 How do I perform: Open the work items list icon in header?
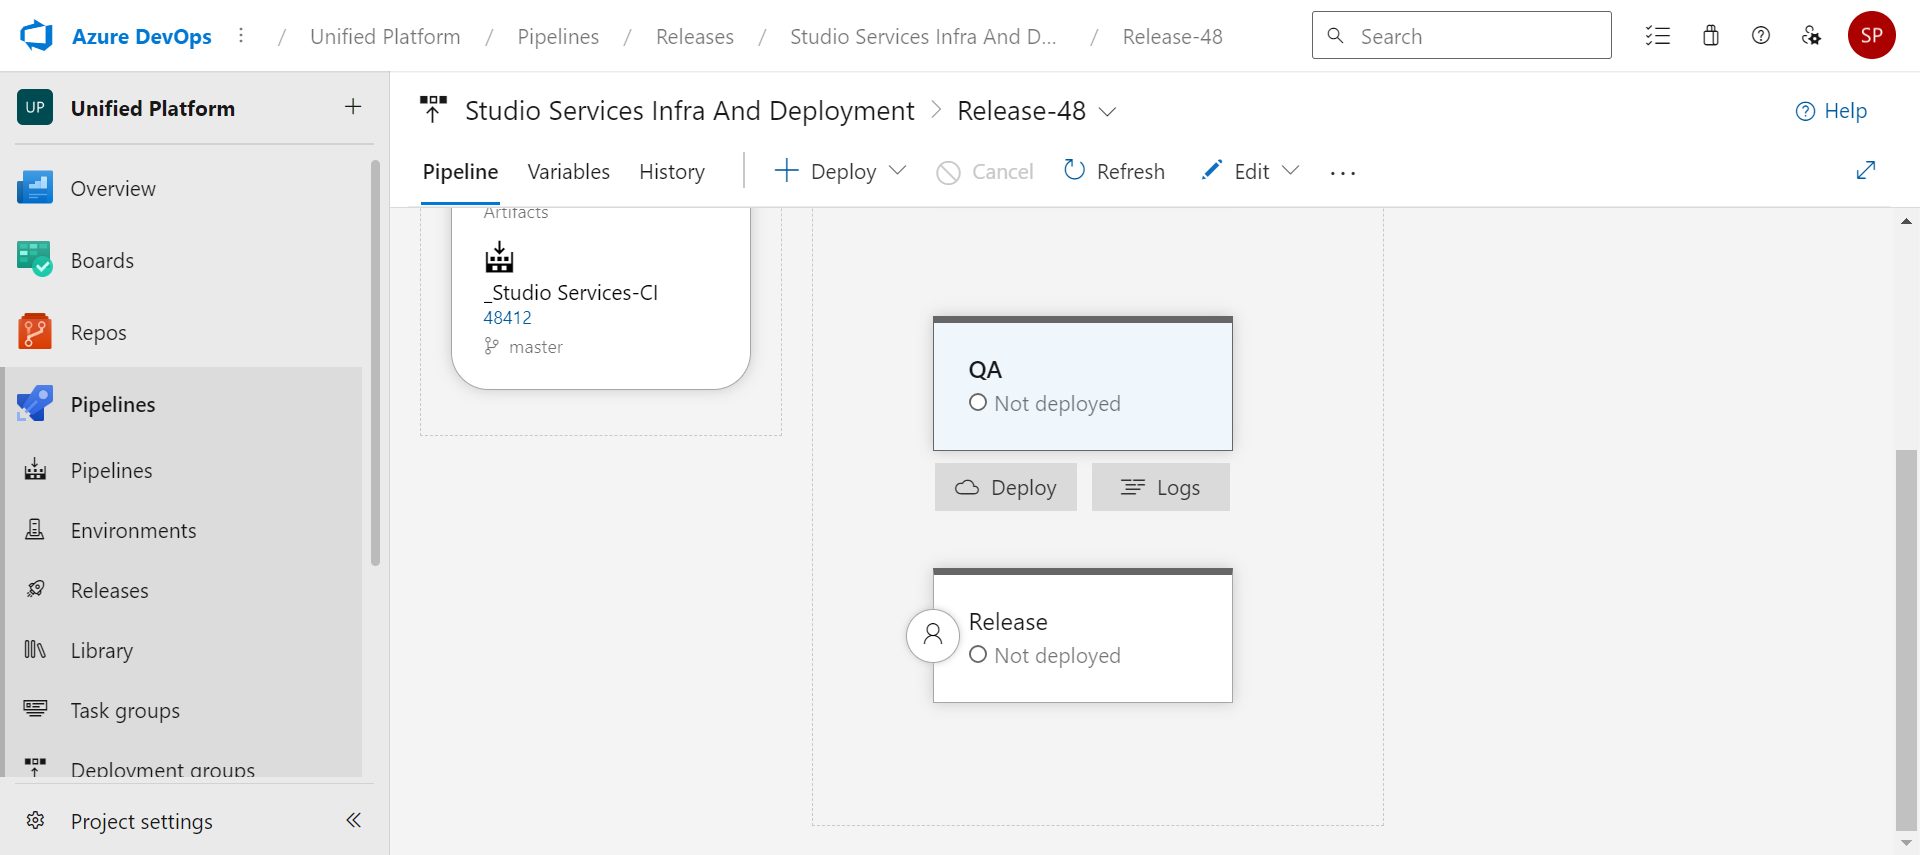[x=1658, y=36]
